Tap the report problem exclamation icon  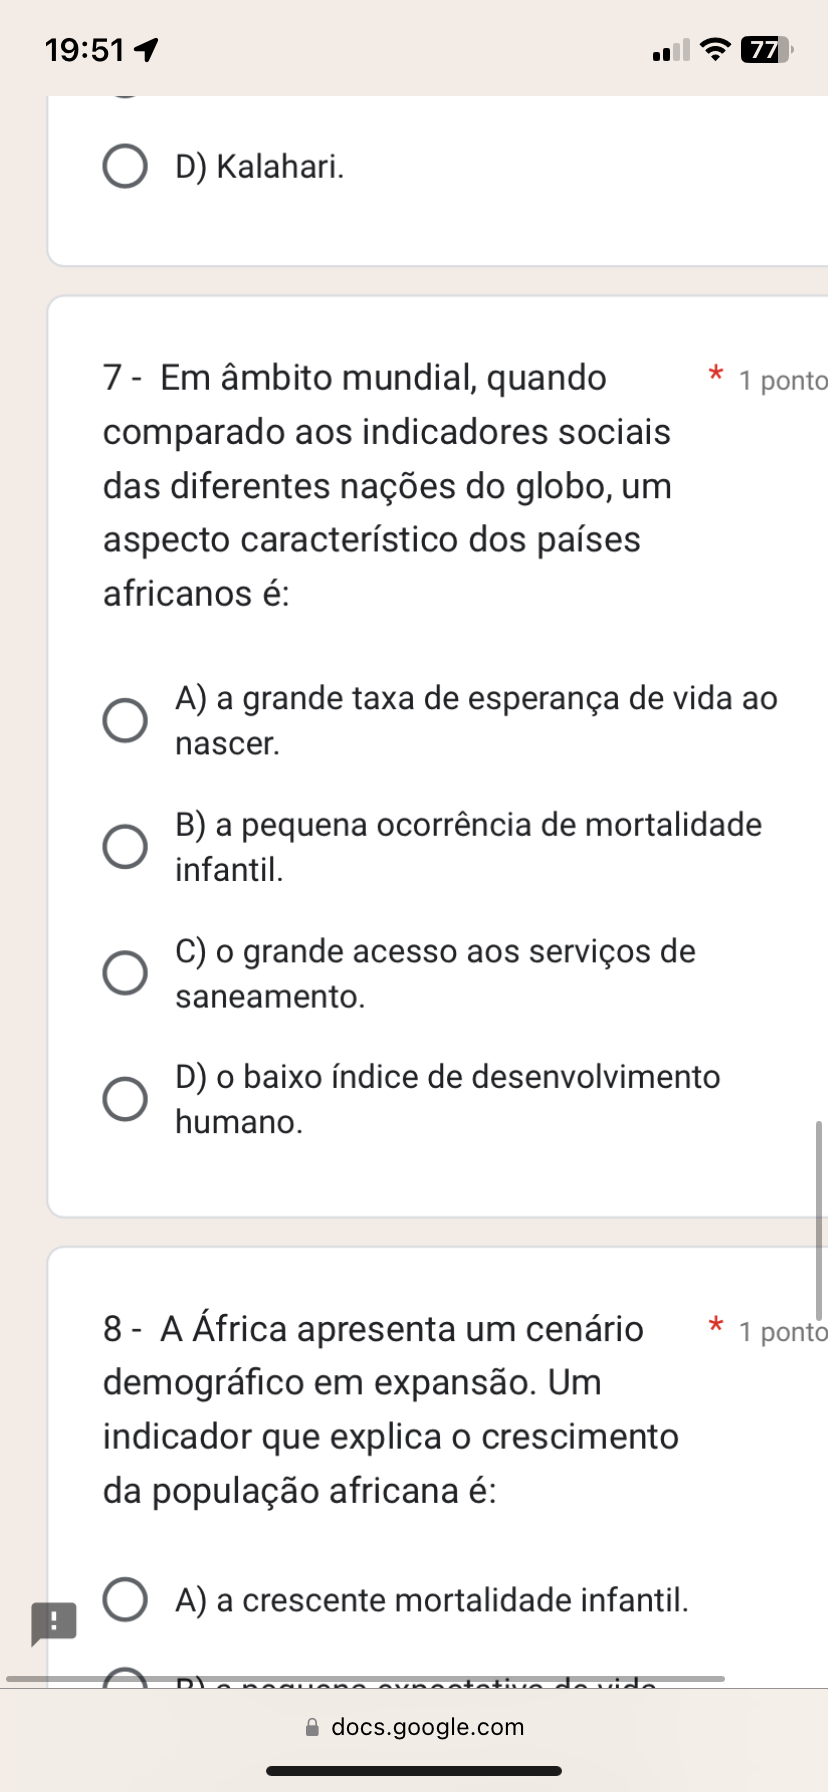(x=53, y=1621)
